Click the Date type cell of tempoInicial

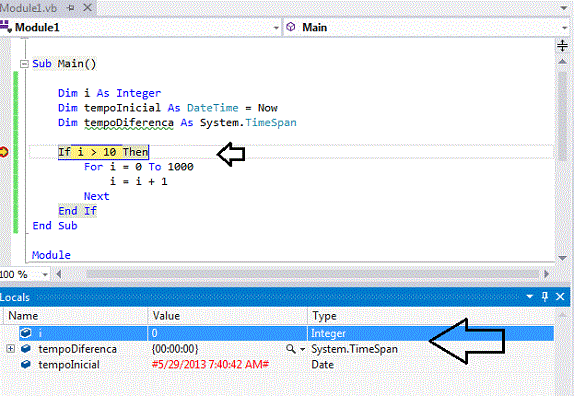[x=323, y=365]
